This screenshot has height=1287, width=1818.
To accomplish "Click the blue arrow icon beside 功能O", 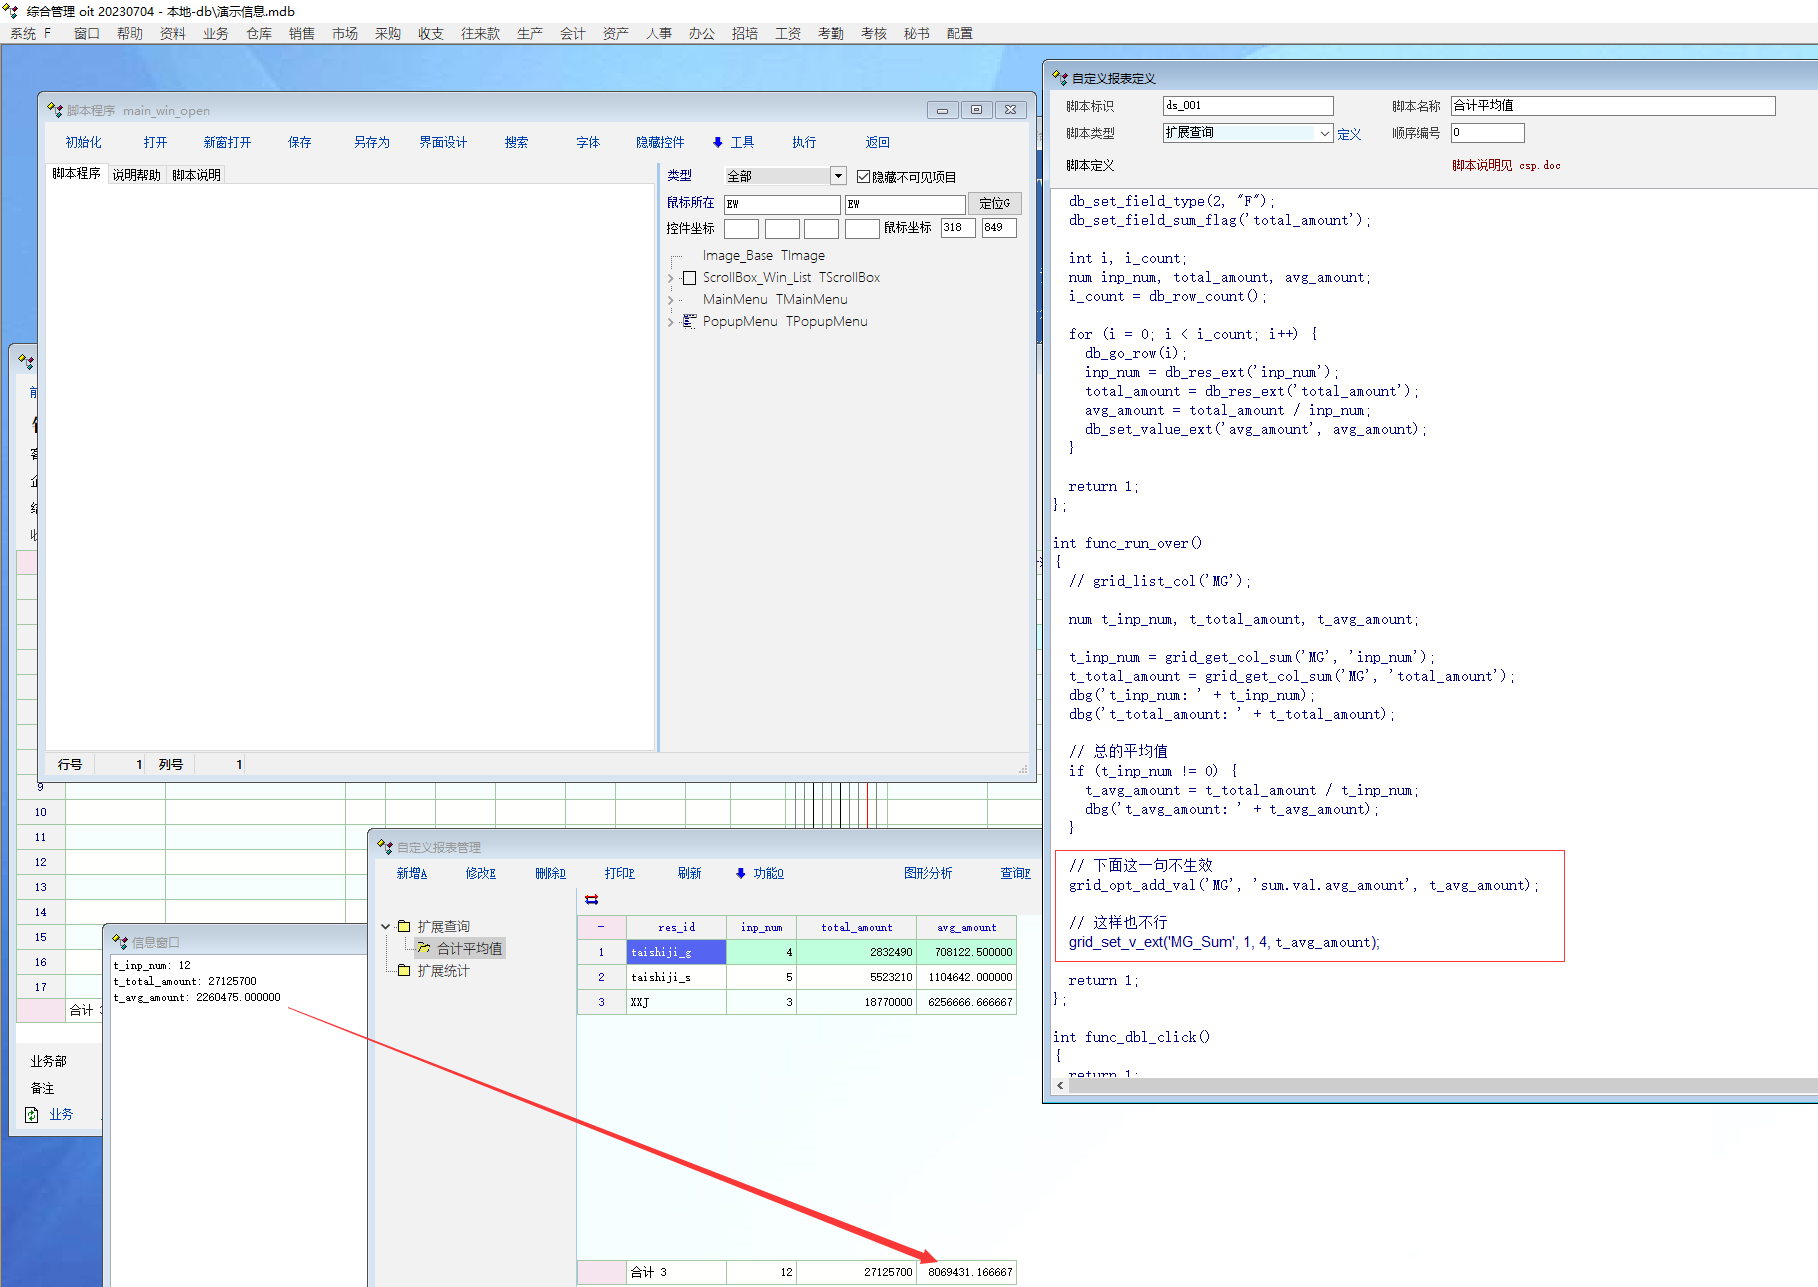I will click(740, 873).
